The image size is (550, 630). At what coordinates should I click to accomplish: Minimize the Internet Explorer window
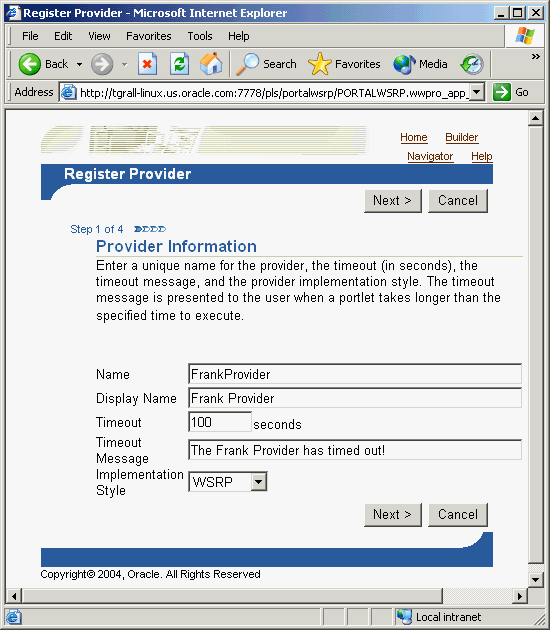pyautogui.click(x=501, y=13)
